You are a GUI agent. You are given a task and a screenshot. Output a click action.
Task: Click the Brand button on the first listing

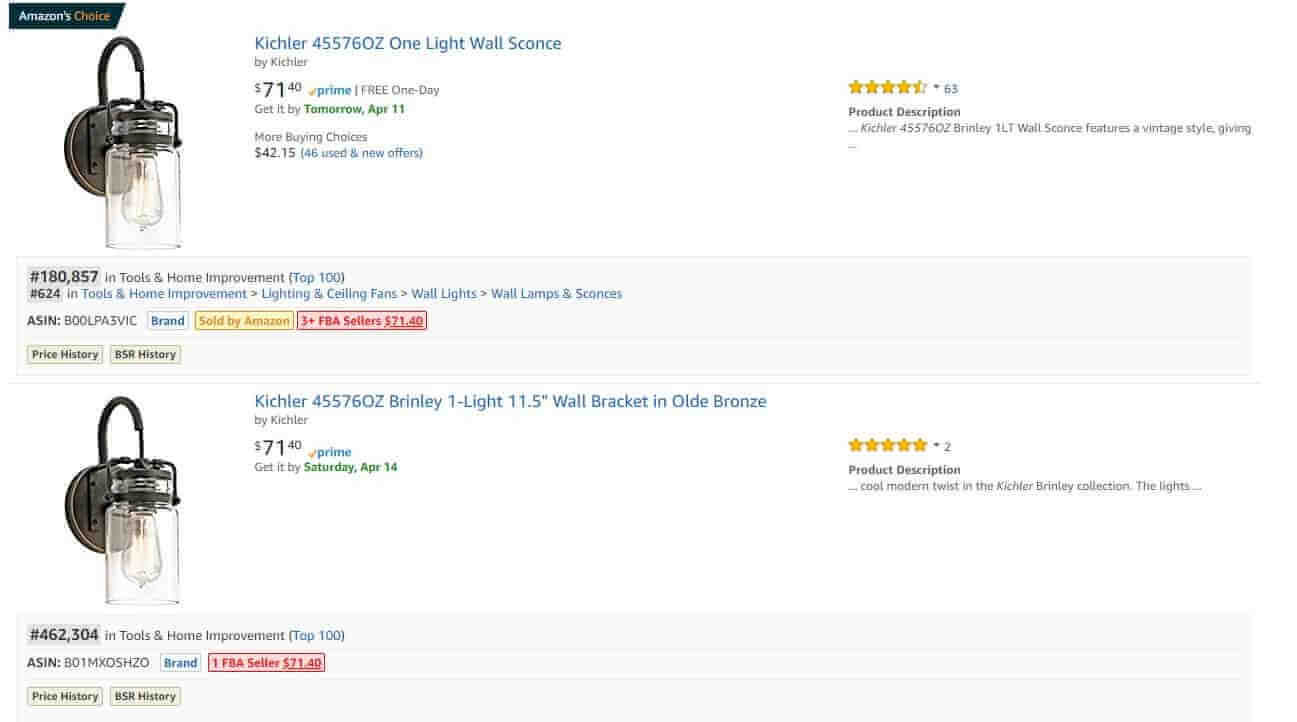(x=167, y=320)
